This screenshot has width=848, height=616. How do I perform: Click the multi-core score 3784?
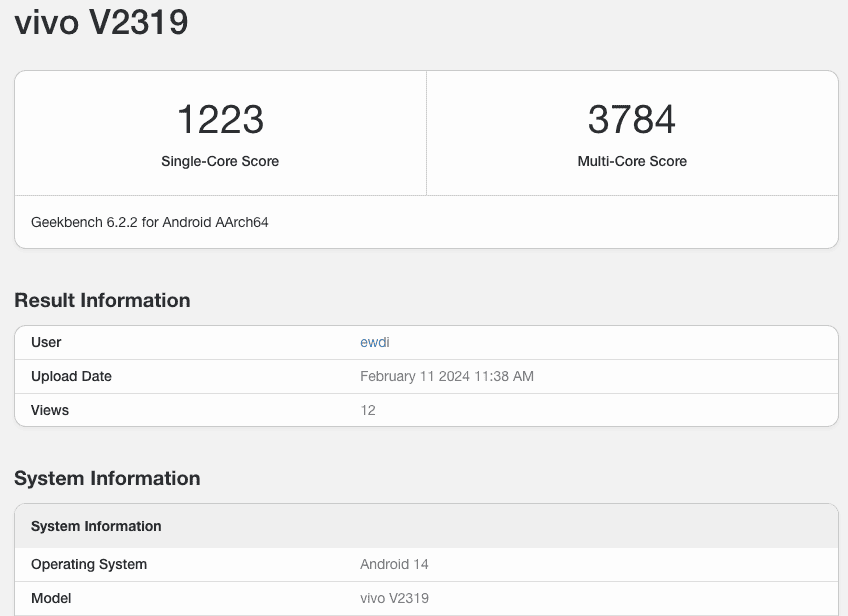click(632, 120)
